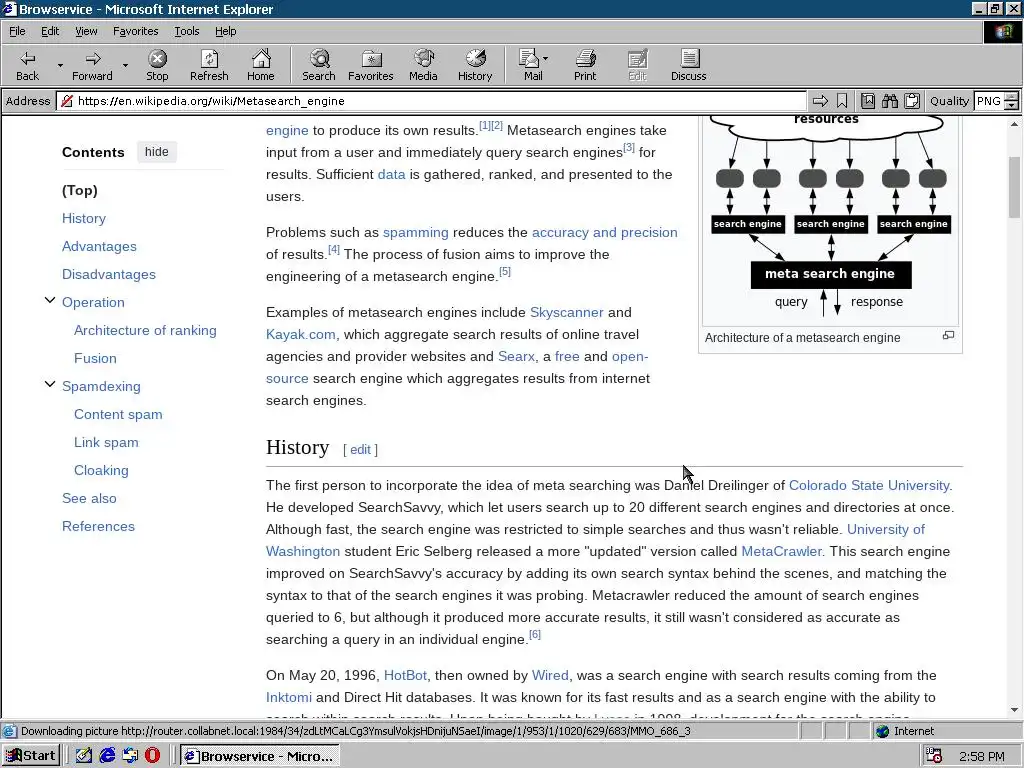This screenshot has height=768, width=1024.
Task: Hide the Contents sidebar
Action: [157, 152]
